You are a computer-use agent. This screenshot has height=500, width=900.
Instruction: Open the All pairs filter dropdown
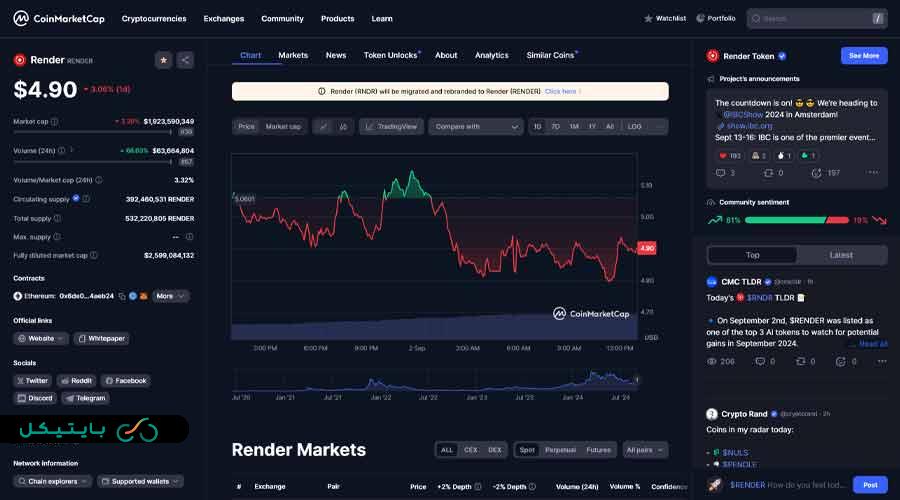[644, 450]
